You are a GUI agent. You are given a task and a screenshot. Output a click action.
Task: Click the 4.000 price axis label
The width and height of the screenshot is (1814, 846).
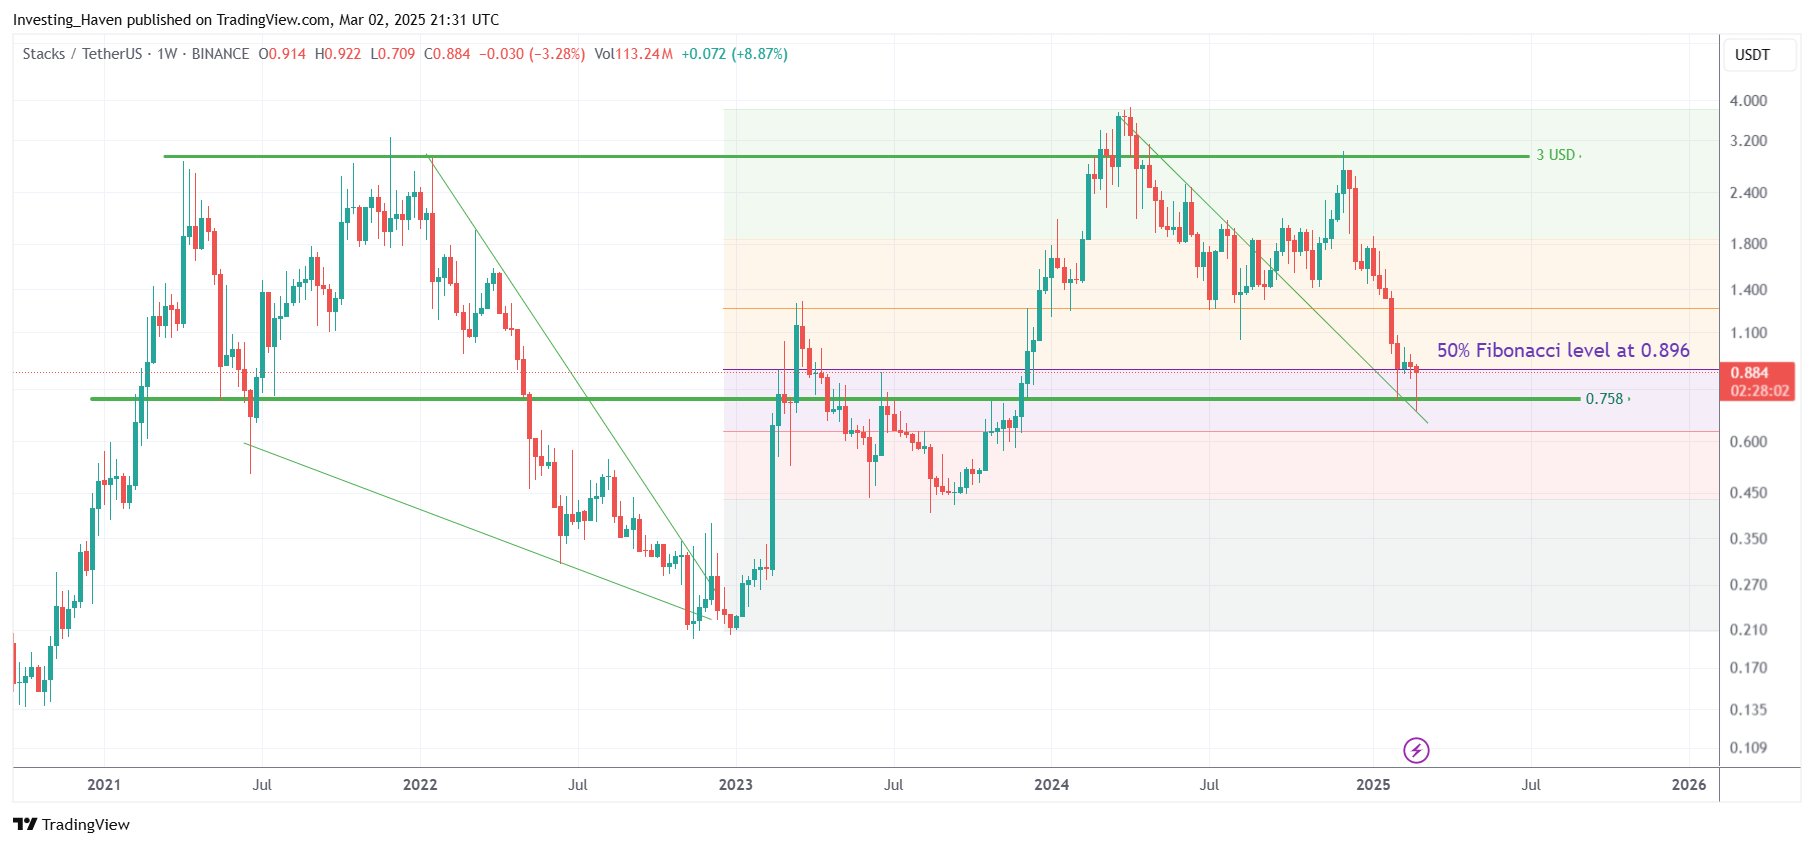pyautogui.click(x=1748, y=101)
